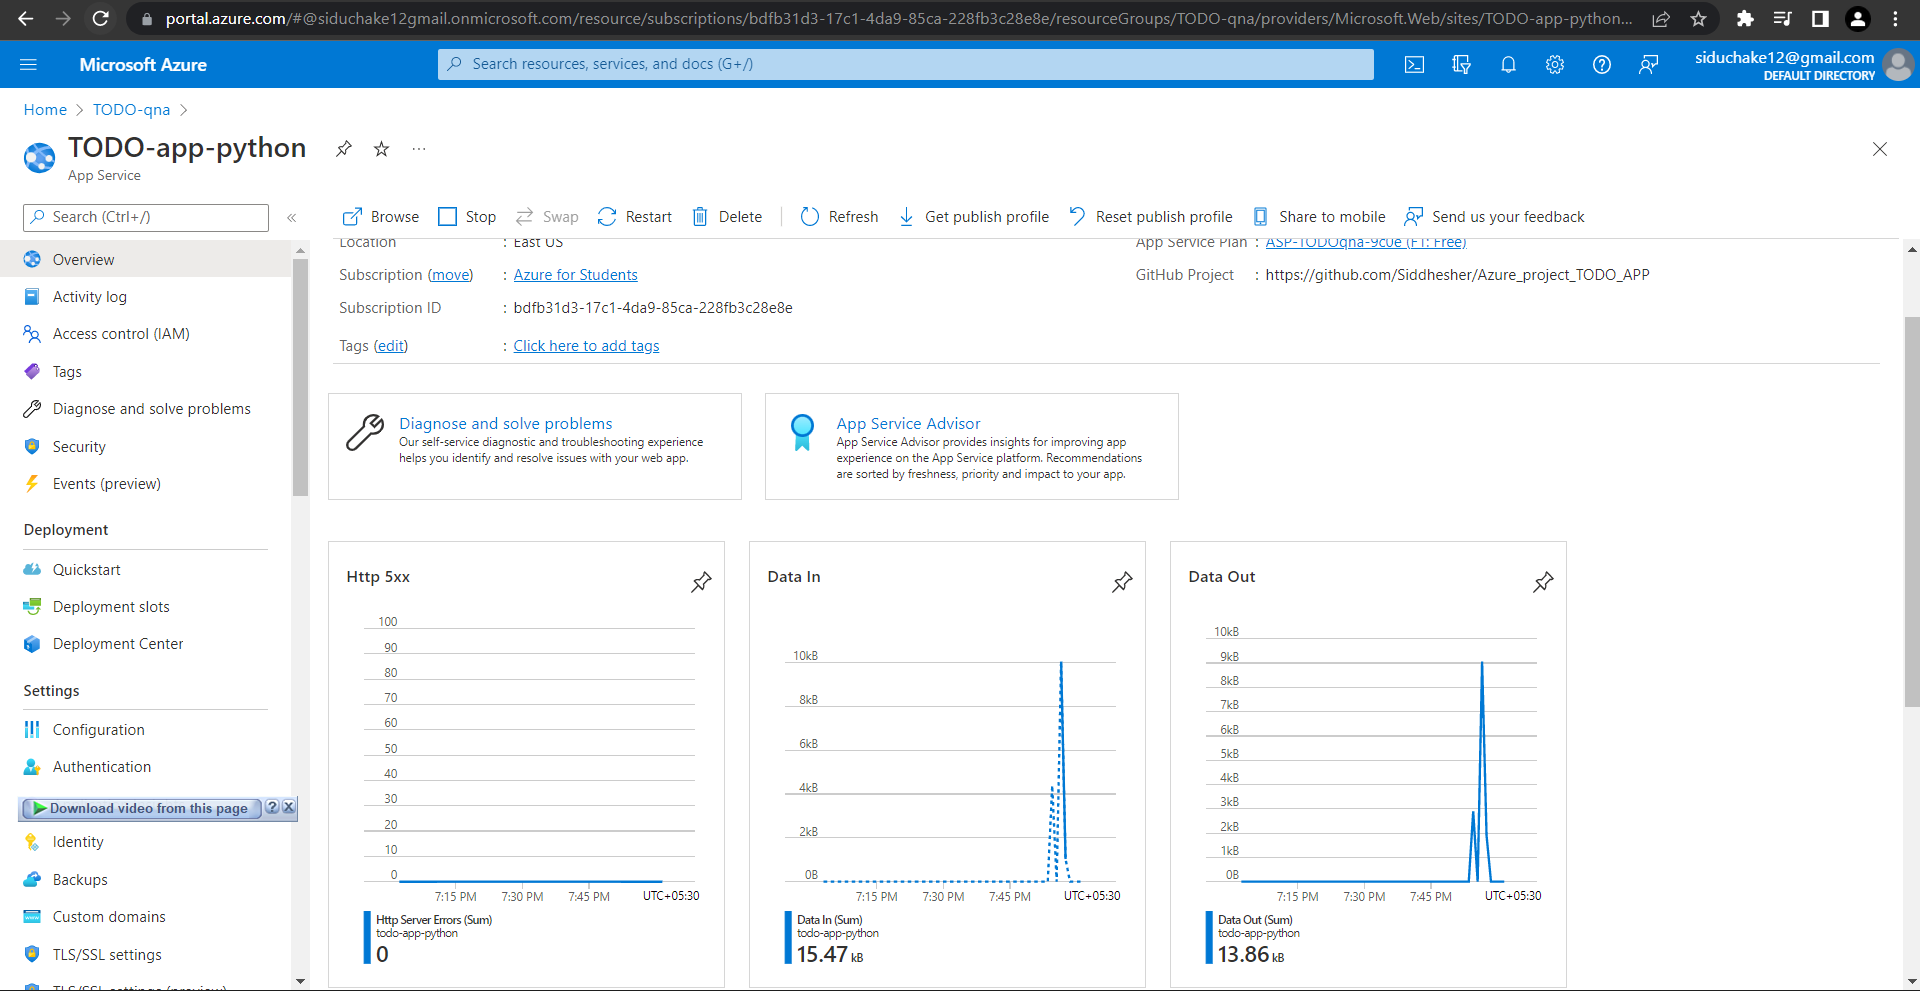The width and height of the screenshot is (1920, 991).
Task: Open Quickstart under Deployment
Action: coord(146,570)
